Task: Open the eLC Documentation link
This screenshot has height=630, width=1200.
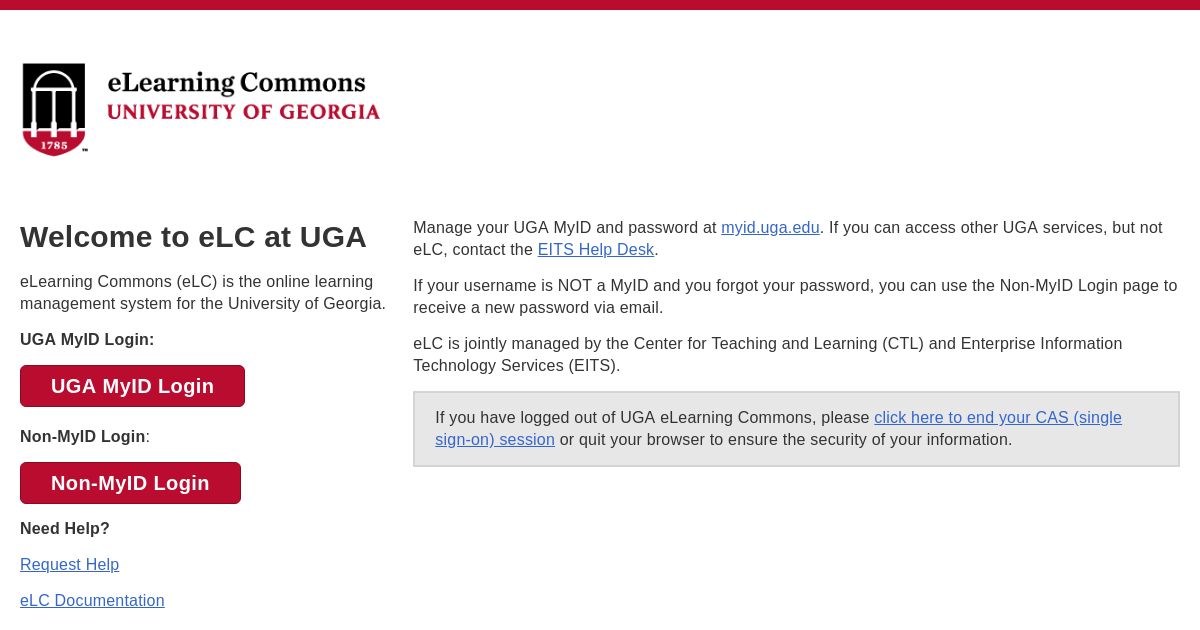Action: click(x=92, y=601)
